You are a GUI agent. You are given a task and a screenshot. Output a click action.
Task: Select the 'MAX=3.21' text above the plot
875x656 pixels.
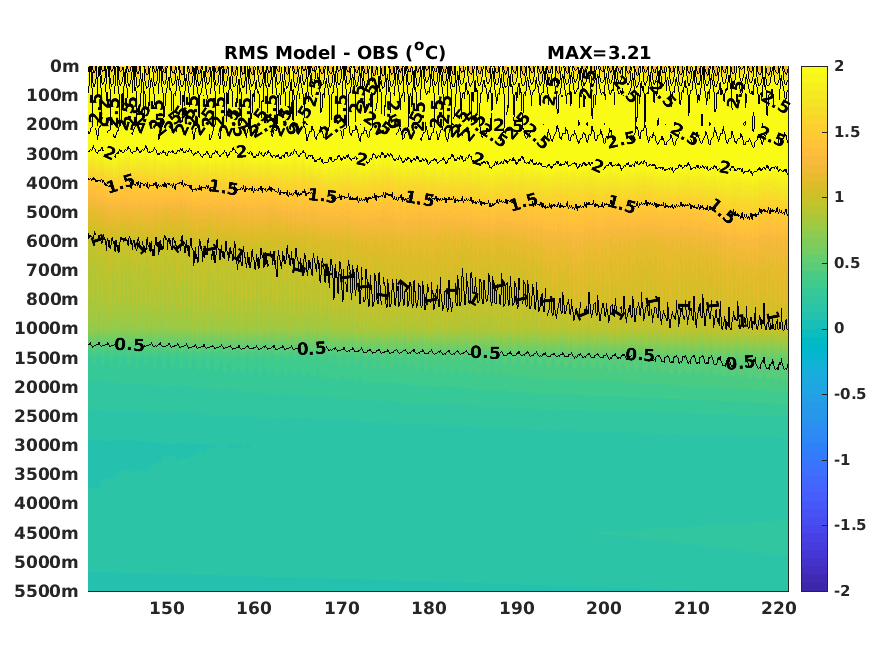click(x=599, y=53)
